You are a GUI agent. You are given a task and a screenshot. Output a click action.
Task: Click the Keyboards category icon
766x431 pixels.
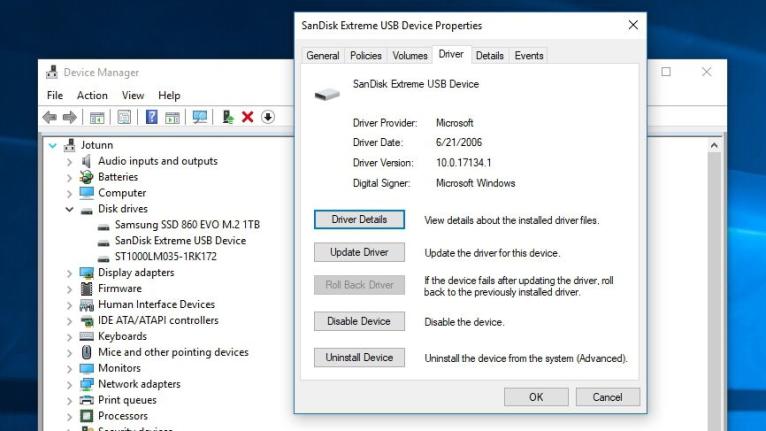point(86,336)
